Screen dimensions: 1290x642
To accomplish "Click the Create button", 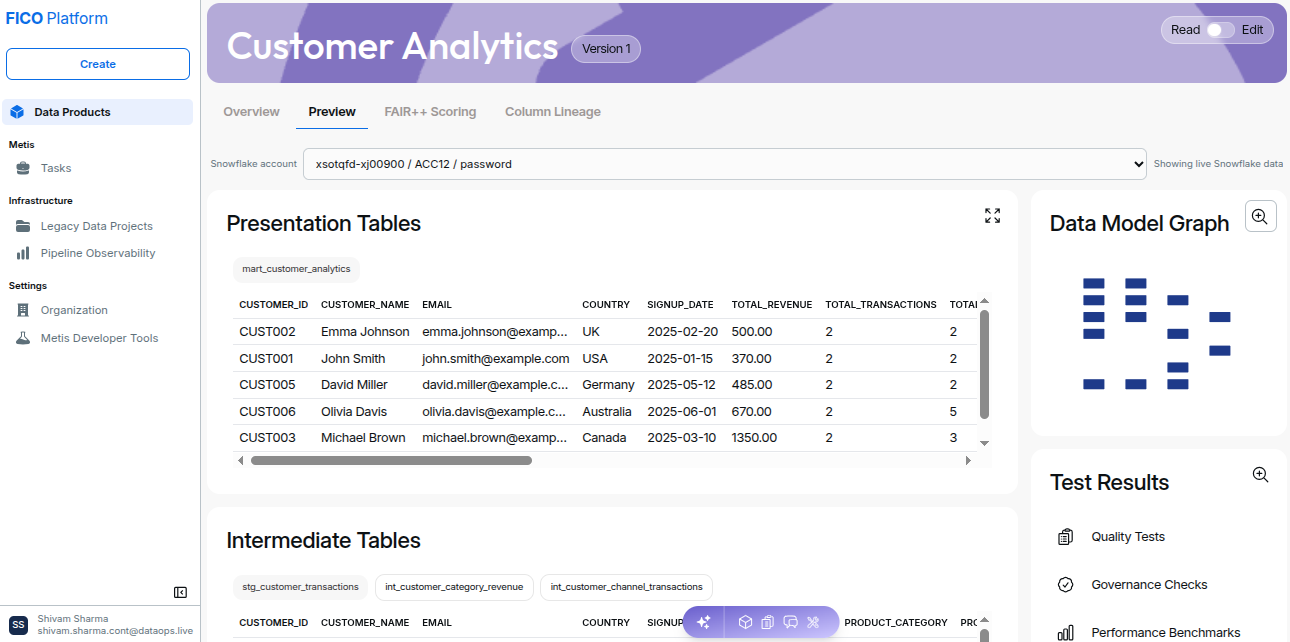I will [98, 64].
